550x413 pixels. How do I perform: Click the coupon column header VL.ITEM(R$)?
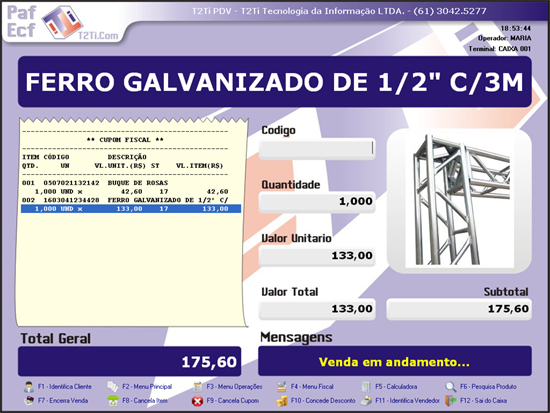coord(200,166)
